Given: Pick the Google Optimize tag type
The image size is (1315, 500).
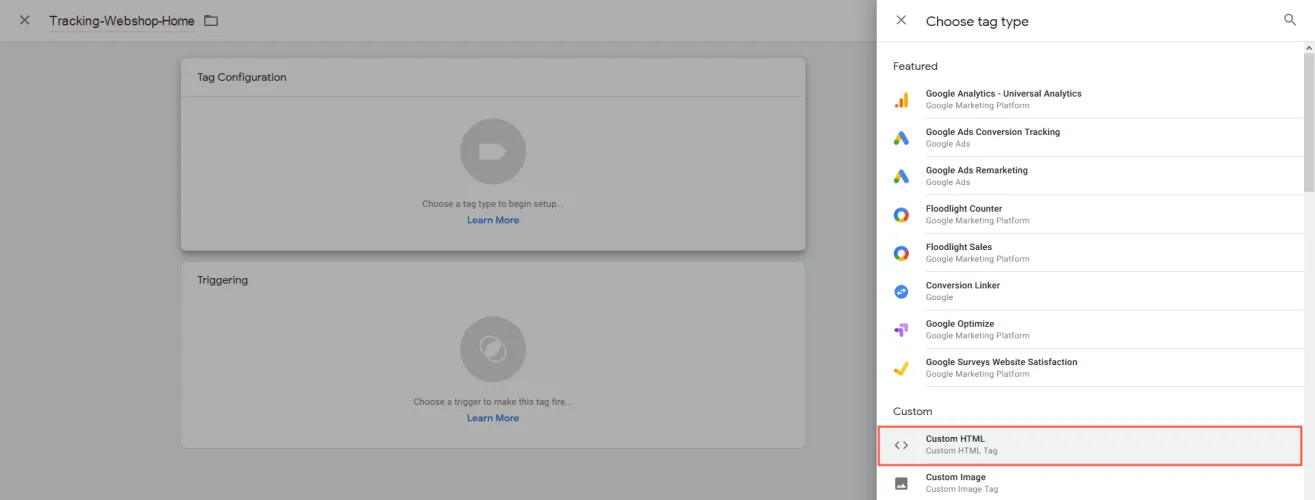Looking at the screenshot, I should [x=1090, y=330].
